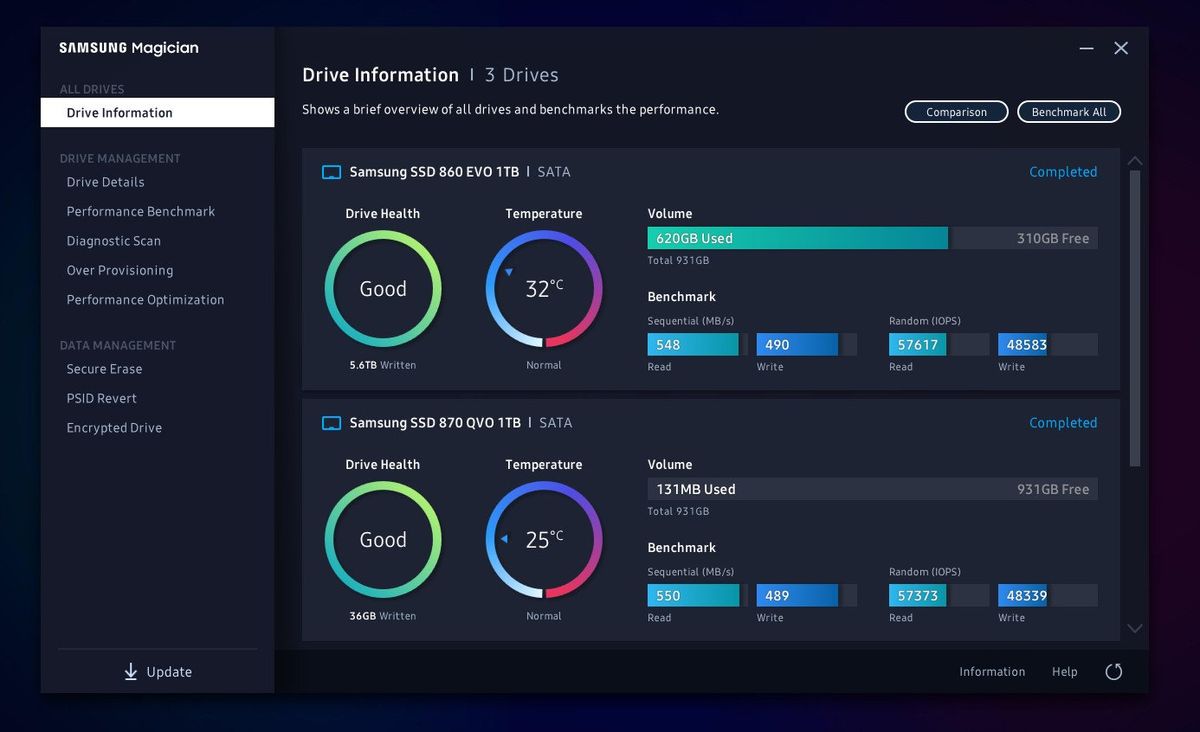
Task: Click the Benchmark All button
Action: (x=1069, y=112)
